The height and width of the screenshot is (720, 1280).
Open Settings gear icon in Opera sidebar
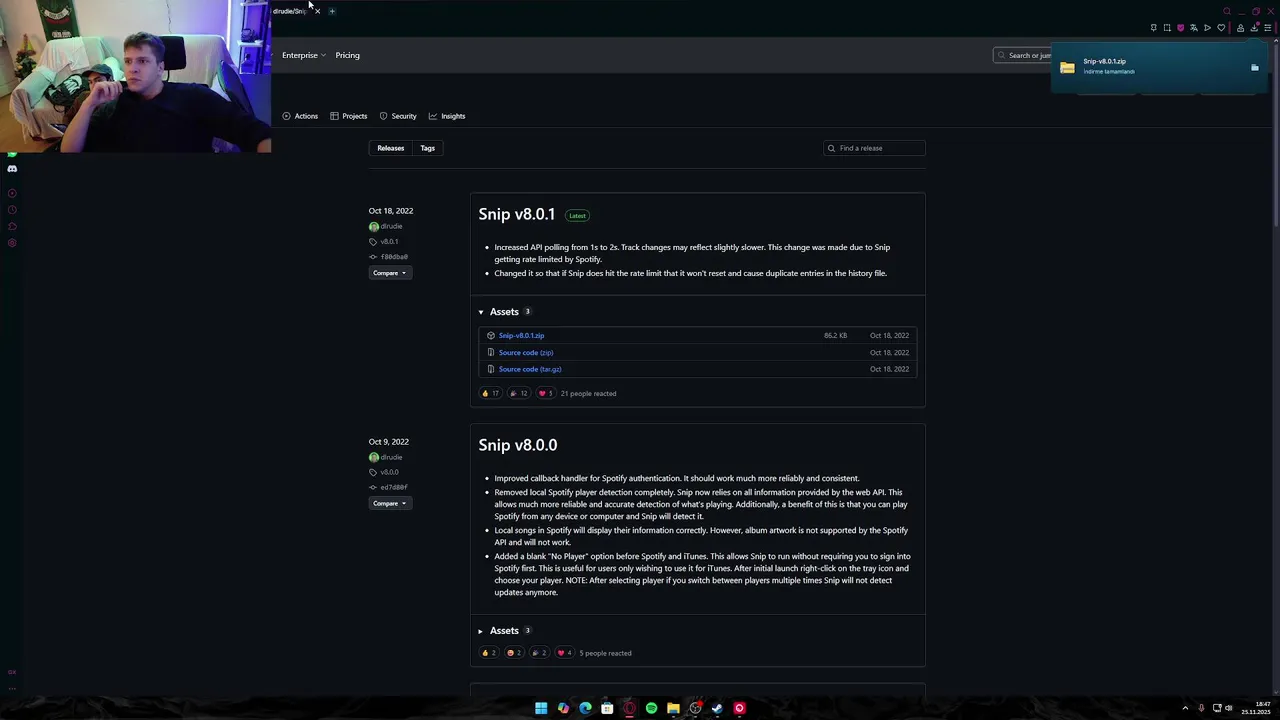point(12,243)
